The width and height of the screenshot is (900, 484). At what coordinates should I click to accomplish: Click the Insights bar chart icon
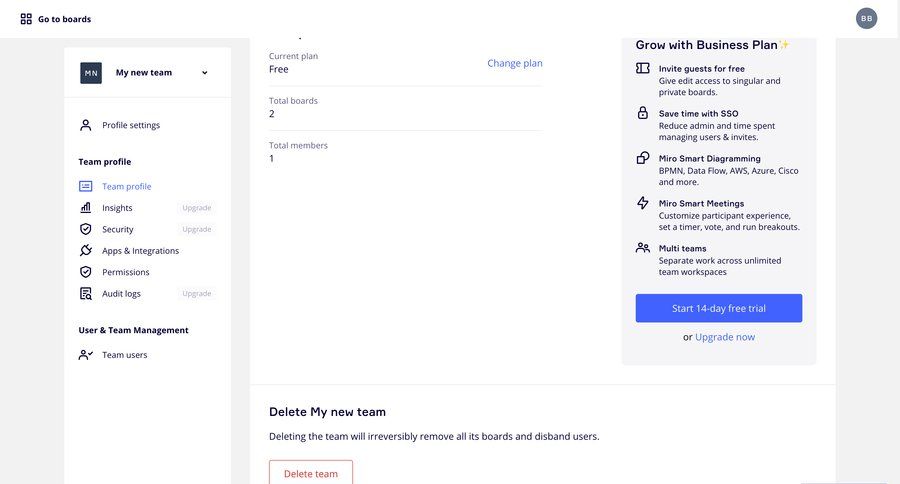(x=86, y=208)
